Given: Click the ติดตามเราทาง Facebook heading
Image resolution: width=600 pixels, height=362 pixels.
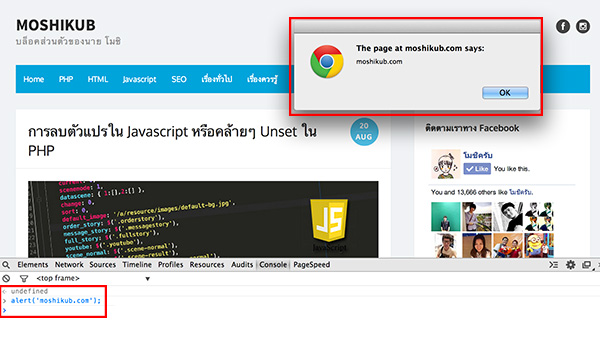Looking at the screenshot, I should point(472,128).
